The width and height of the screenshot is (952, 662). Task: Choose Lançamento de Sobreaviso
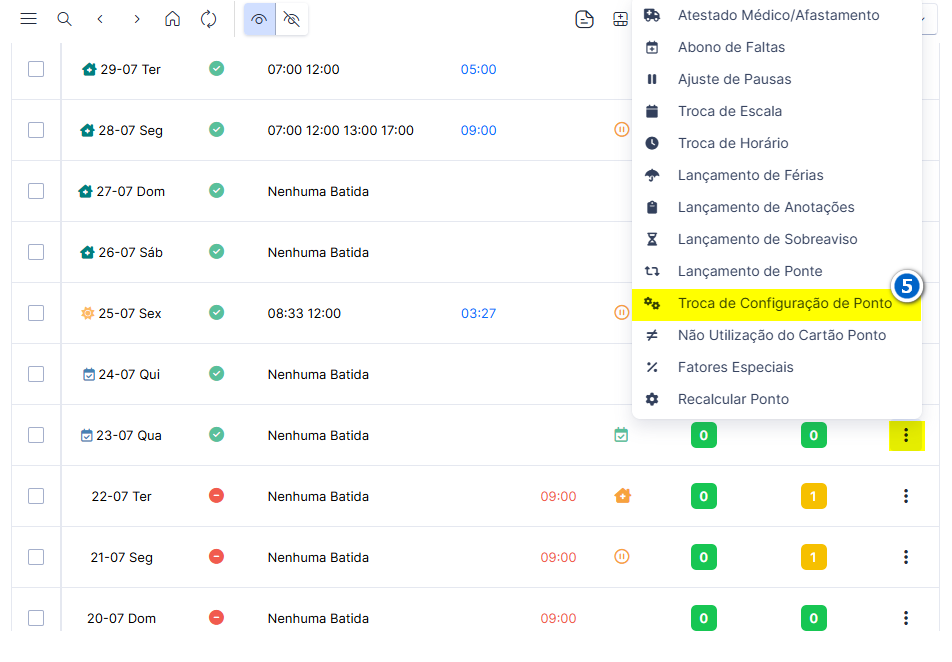(x=777, y=239)
